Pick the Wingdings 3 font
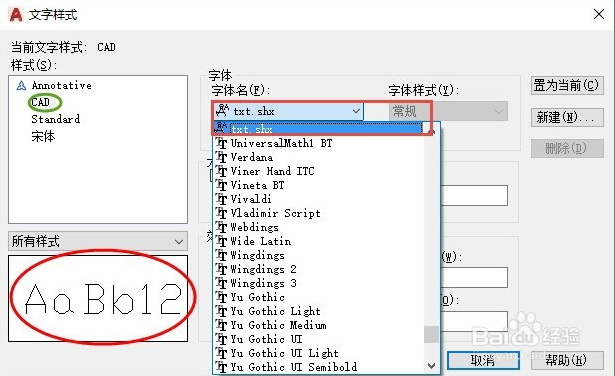Image resolution: width=615 pixels, height=376 pixels. coord(263,283)
